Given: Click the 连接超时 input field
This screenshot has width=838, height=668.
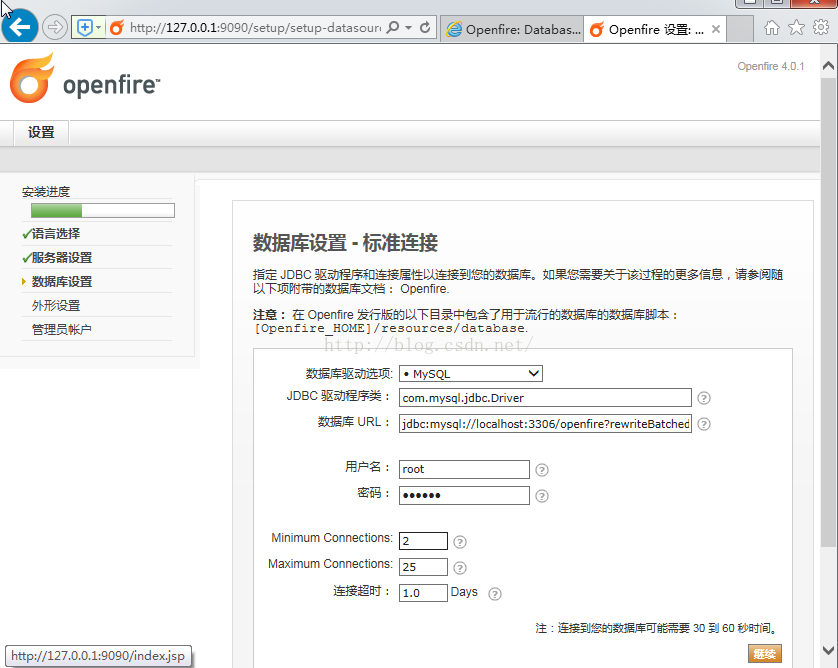Looking at the screenshot, I should (x=423, y=593).
